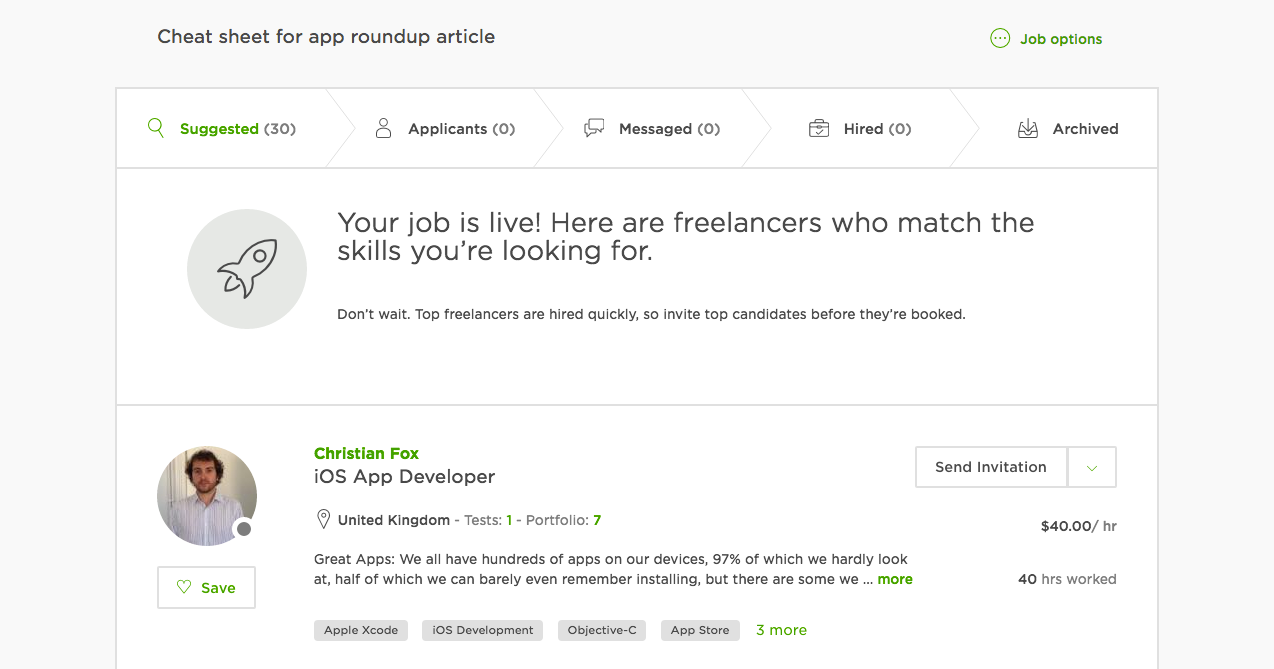Send Invitation to Christian Fox
The image size is (1274, 669).
991,467
